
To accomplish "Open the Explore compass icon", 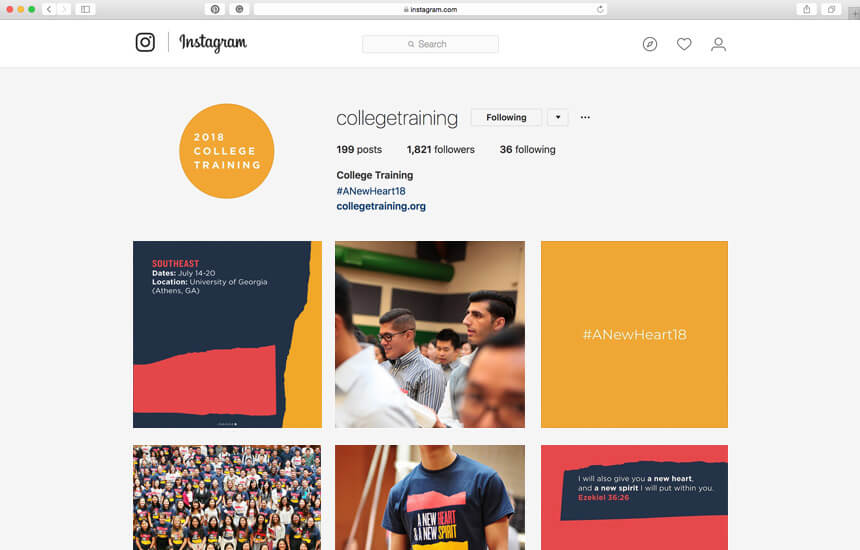I will tap(650, 44).
